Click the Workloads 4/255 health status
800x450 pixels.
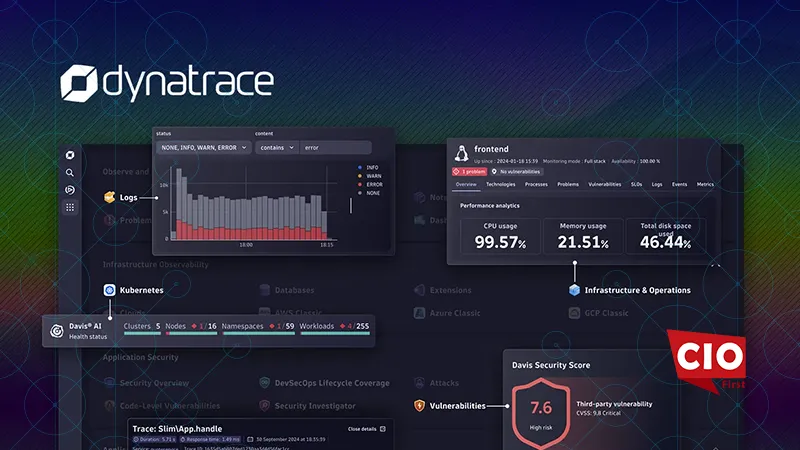tap(334, 329)
